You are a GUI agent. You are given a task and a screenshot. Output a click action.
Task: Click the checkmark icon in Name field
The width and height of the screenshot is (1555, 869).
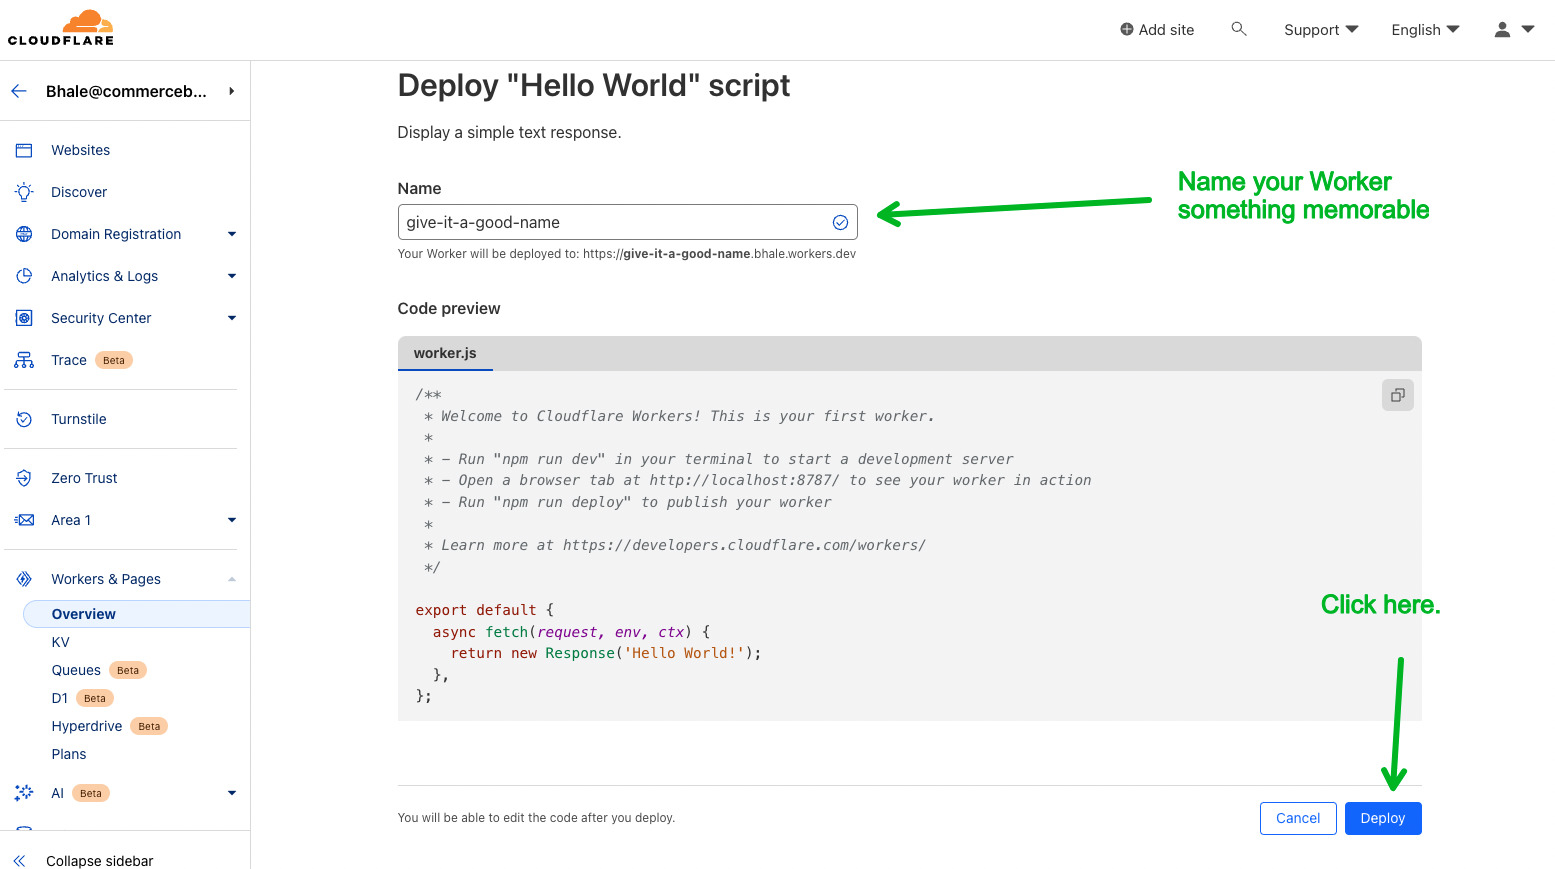coord(840,222)
